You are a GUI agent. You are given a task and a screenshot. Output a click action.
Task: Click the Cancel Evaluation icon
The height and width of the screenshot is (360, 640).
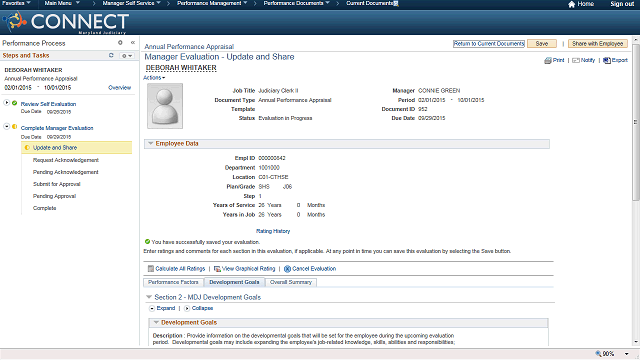(x=287, y=269)
